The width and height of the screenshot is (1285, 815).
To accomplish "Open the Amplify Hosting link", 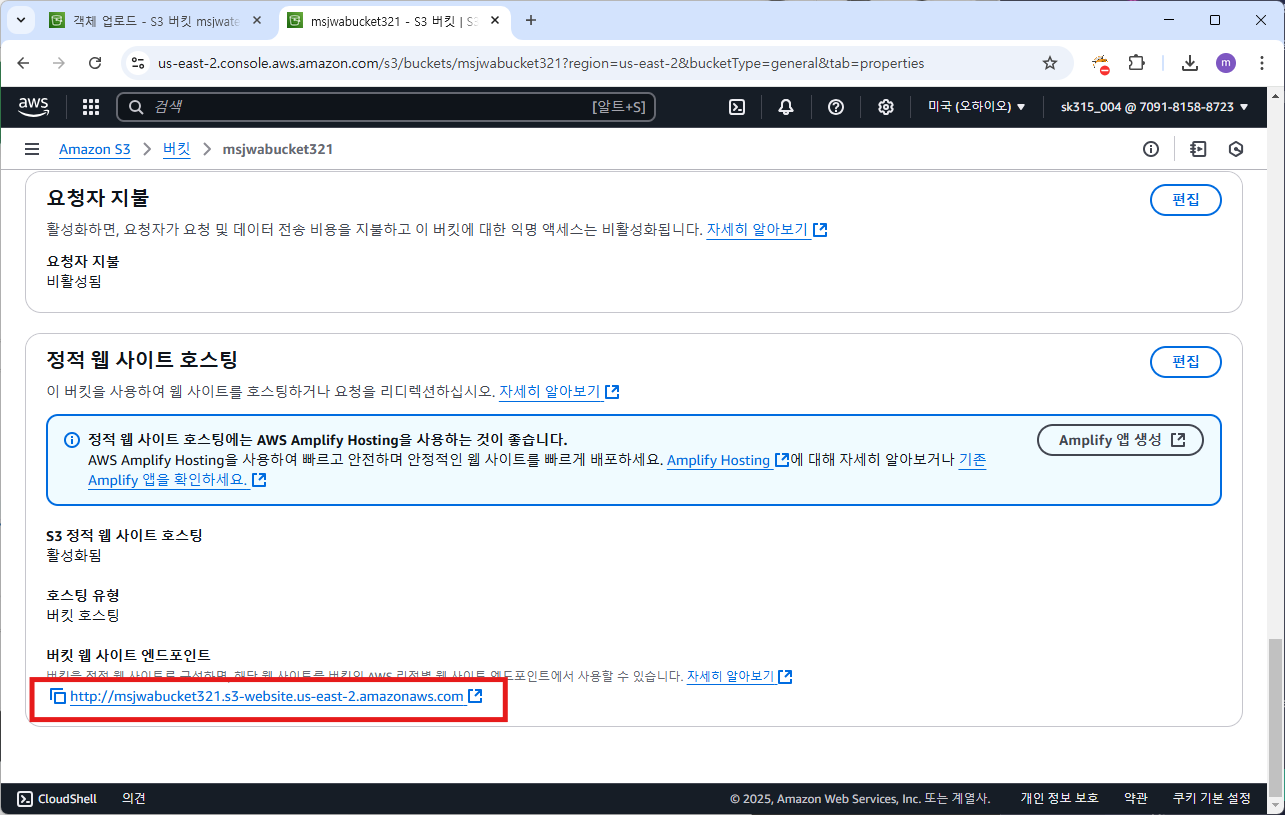I will click(x=728, y=460).
